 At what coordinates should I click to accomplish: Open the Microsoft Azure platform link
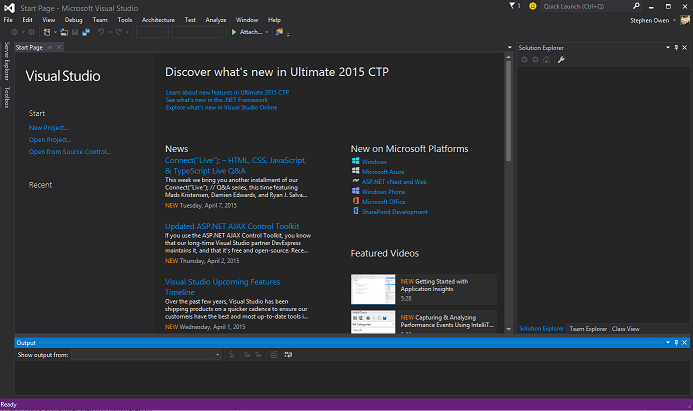[x=383, y=172]
